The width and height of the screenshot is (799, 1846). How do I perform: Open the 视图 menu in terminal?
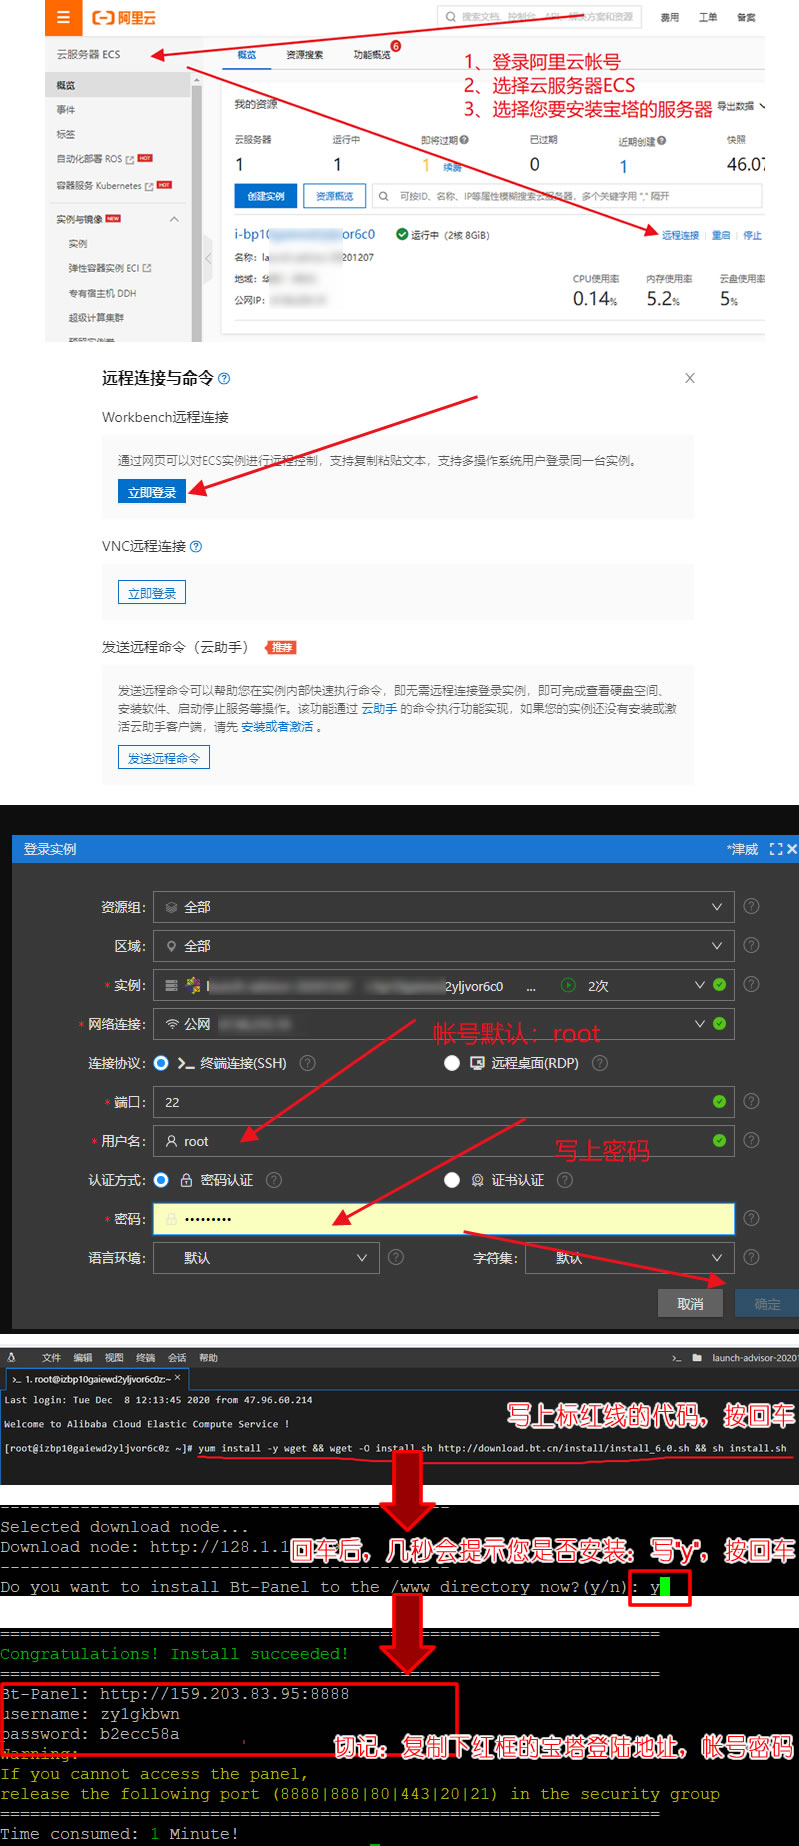(x=114, y=1358)
